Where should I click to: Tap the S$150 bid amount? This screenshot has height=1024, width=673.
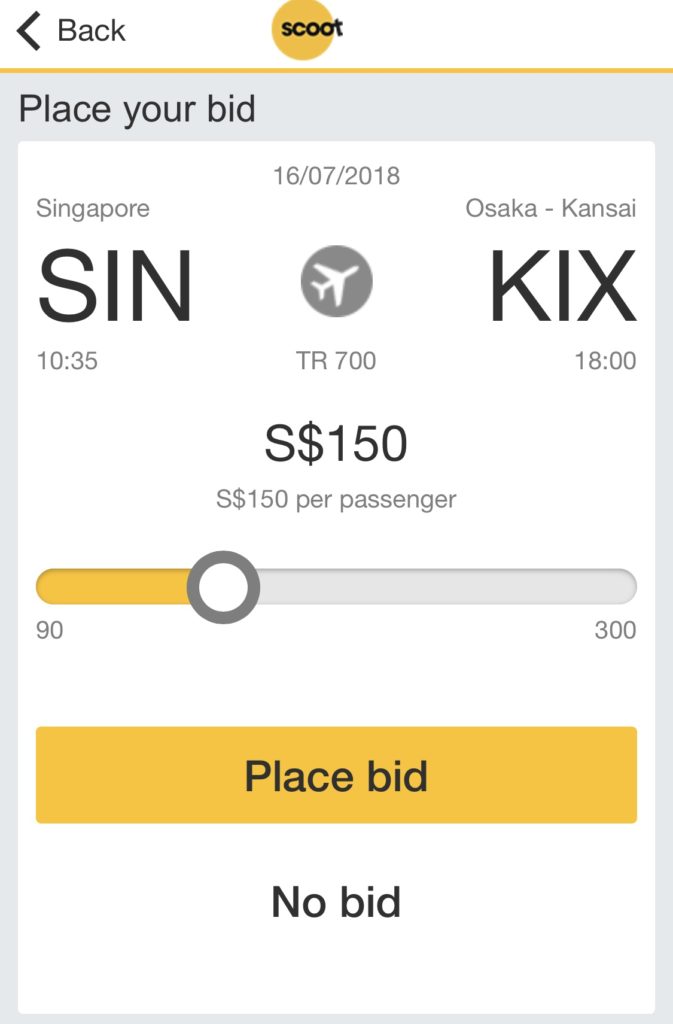point(336,446)
